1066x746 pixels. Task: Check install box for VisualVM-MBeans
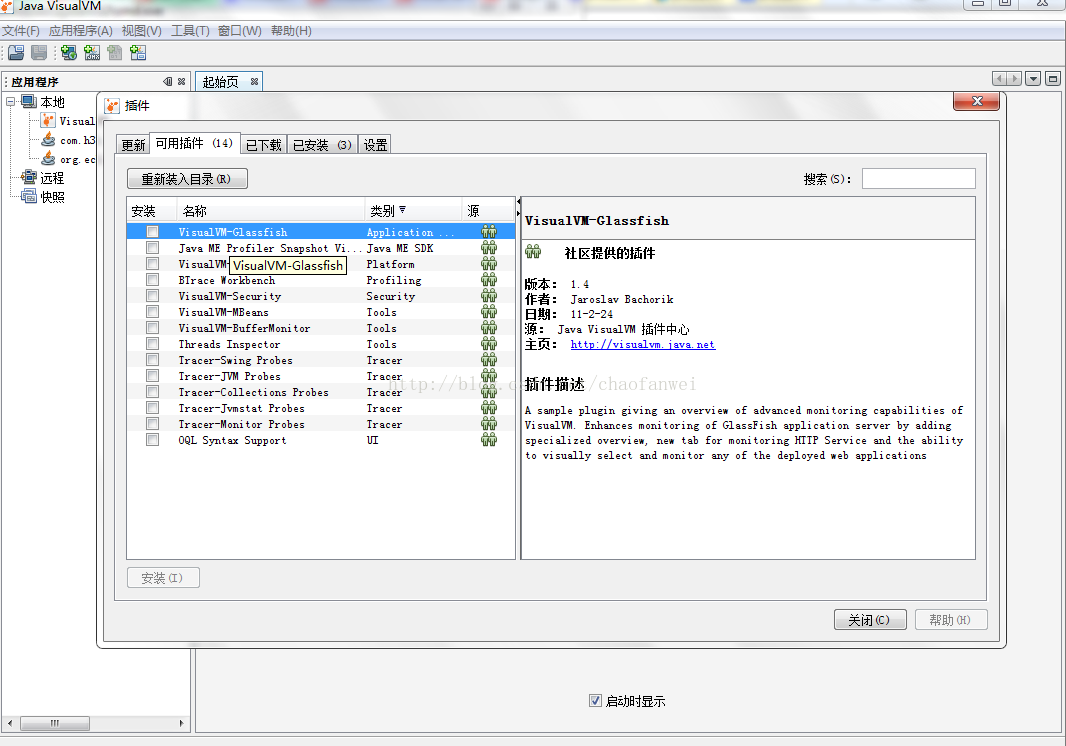[x=152, y=311]
